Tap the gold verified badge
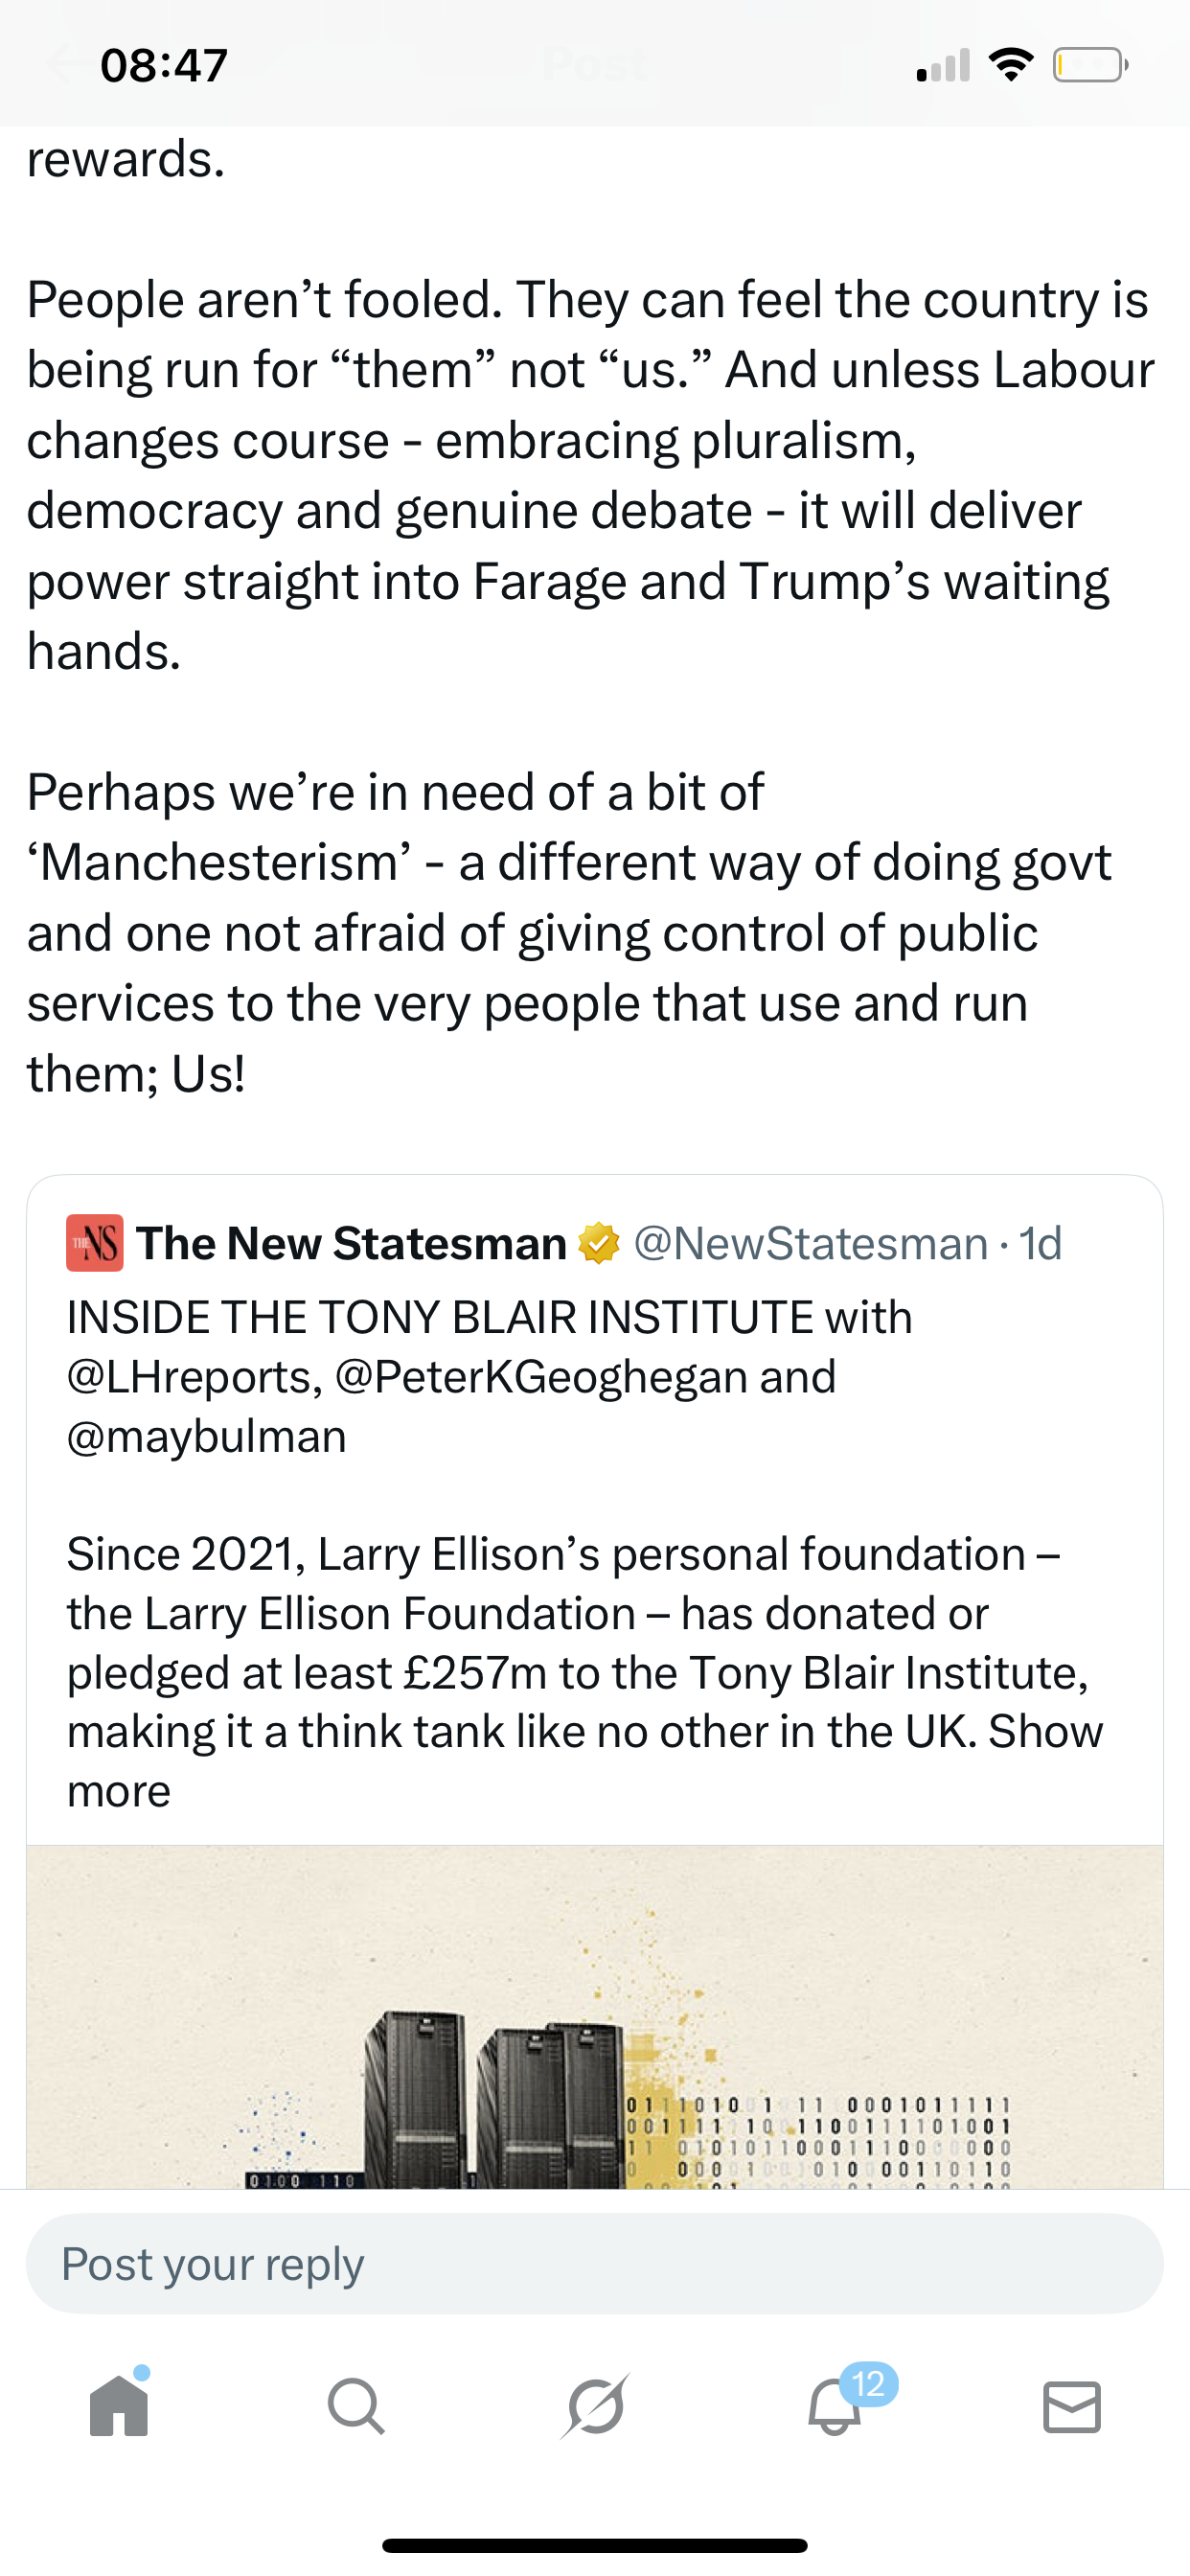Screen dimensions: 1190x2576 tap(599, 1244)
